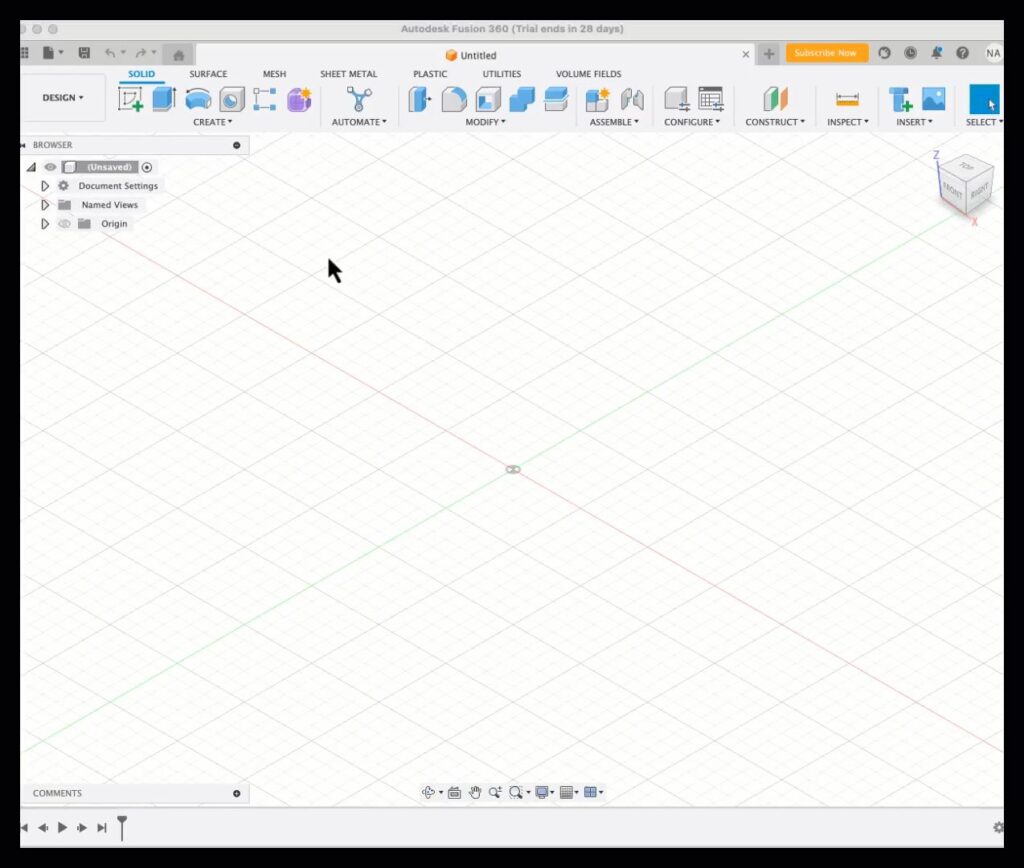Screen dimensions: 1024x868
Task: Expand the Document Settings node
Action: click(45, 186)
